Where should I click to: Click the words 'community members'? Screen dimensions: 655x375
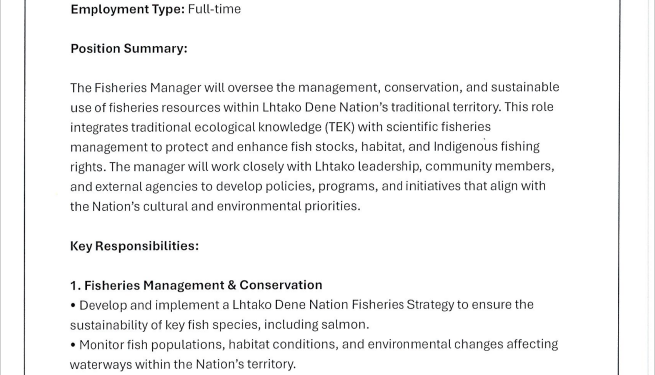pos(488,166)
